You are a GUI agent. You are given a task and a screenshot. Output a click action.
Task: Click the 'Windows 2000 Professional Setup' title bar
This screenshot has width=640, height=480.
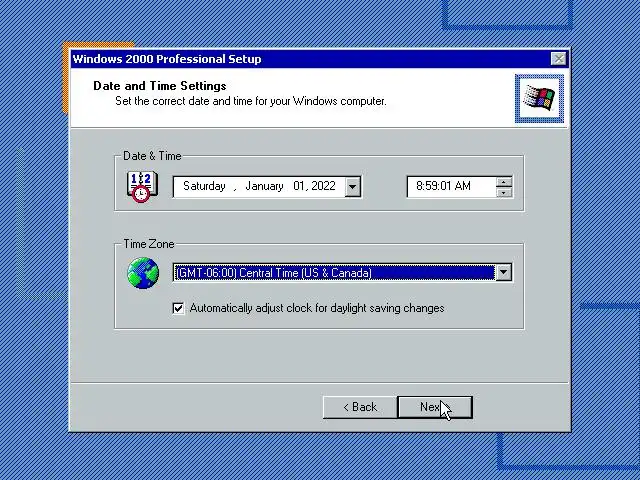[319, 59]
